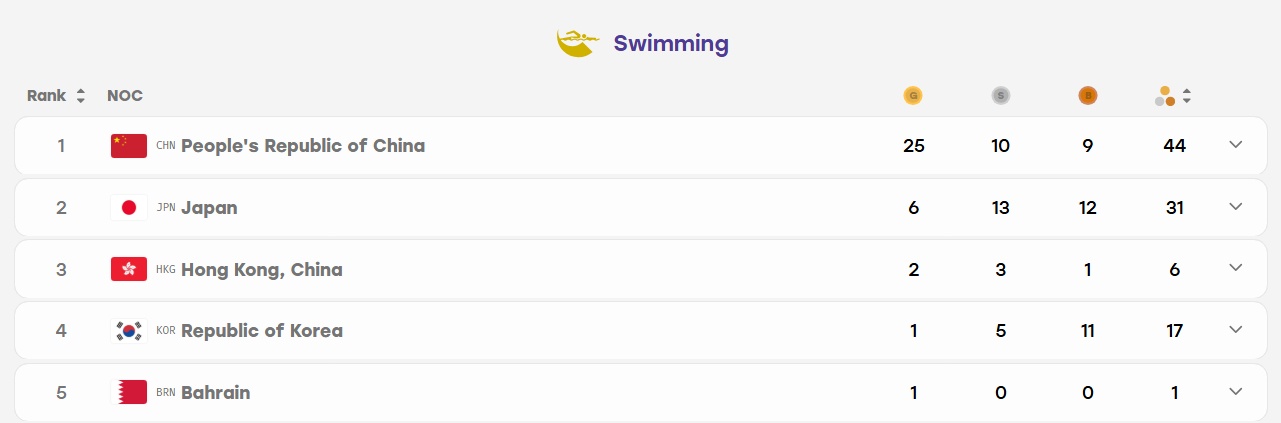Viewport: 1281px width, 423px height.
Task: Click the Republic of Korea flag
Action: click(129, 331)
